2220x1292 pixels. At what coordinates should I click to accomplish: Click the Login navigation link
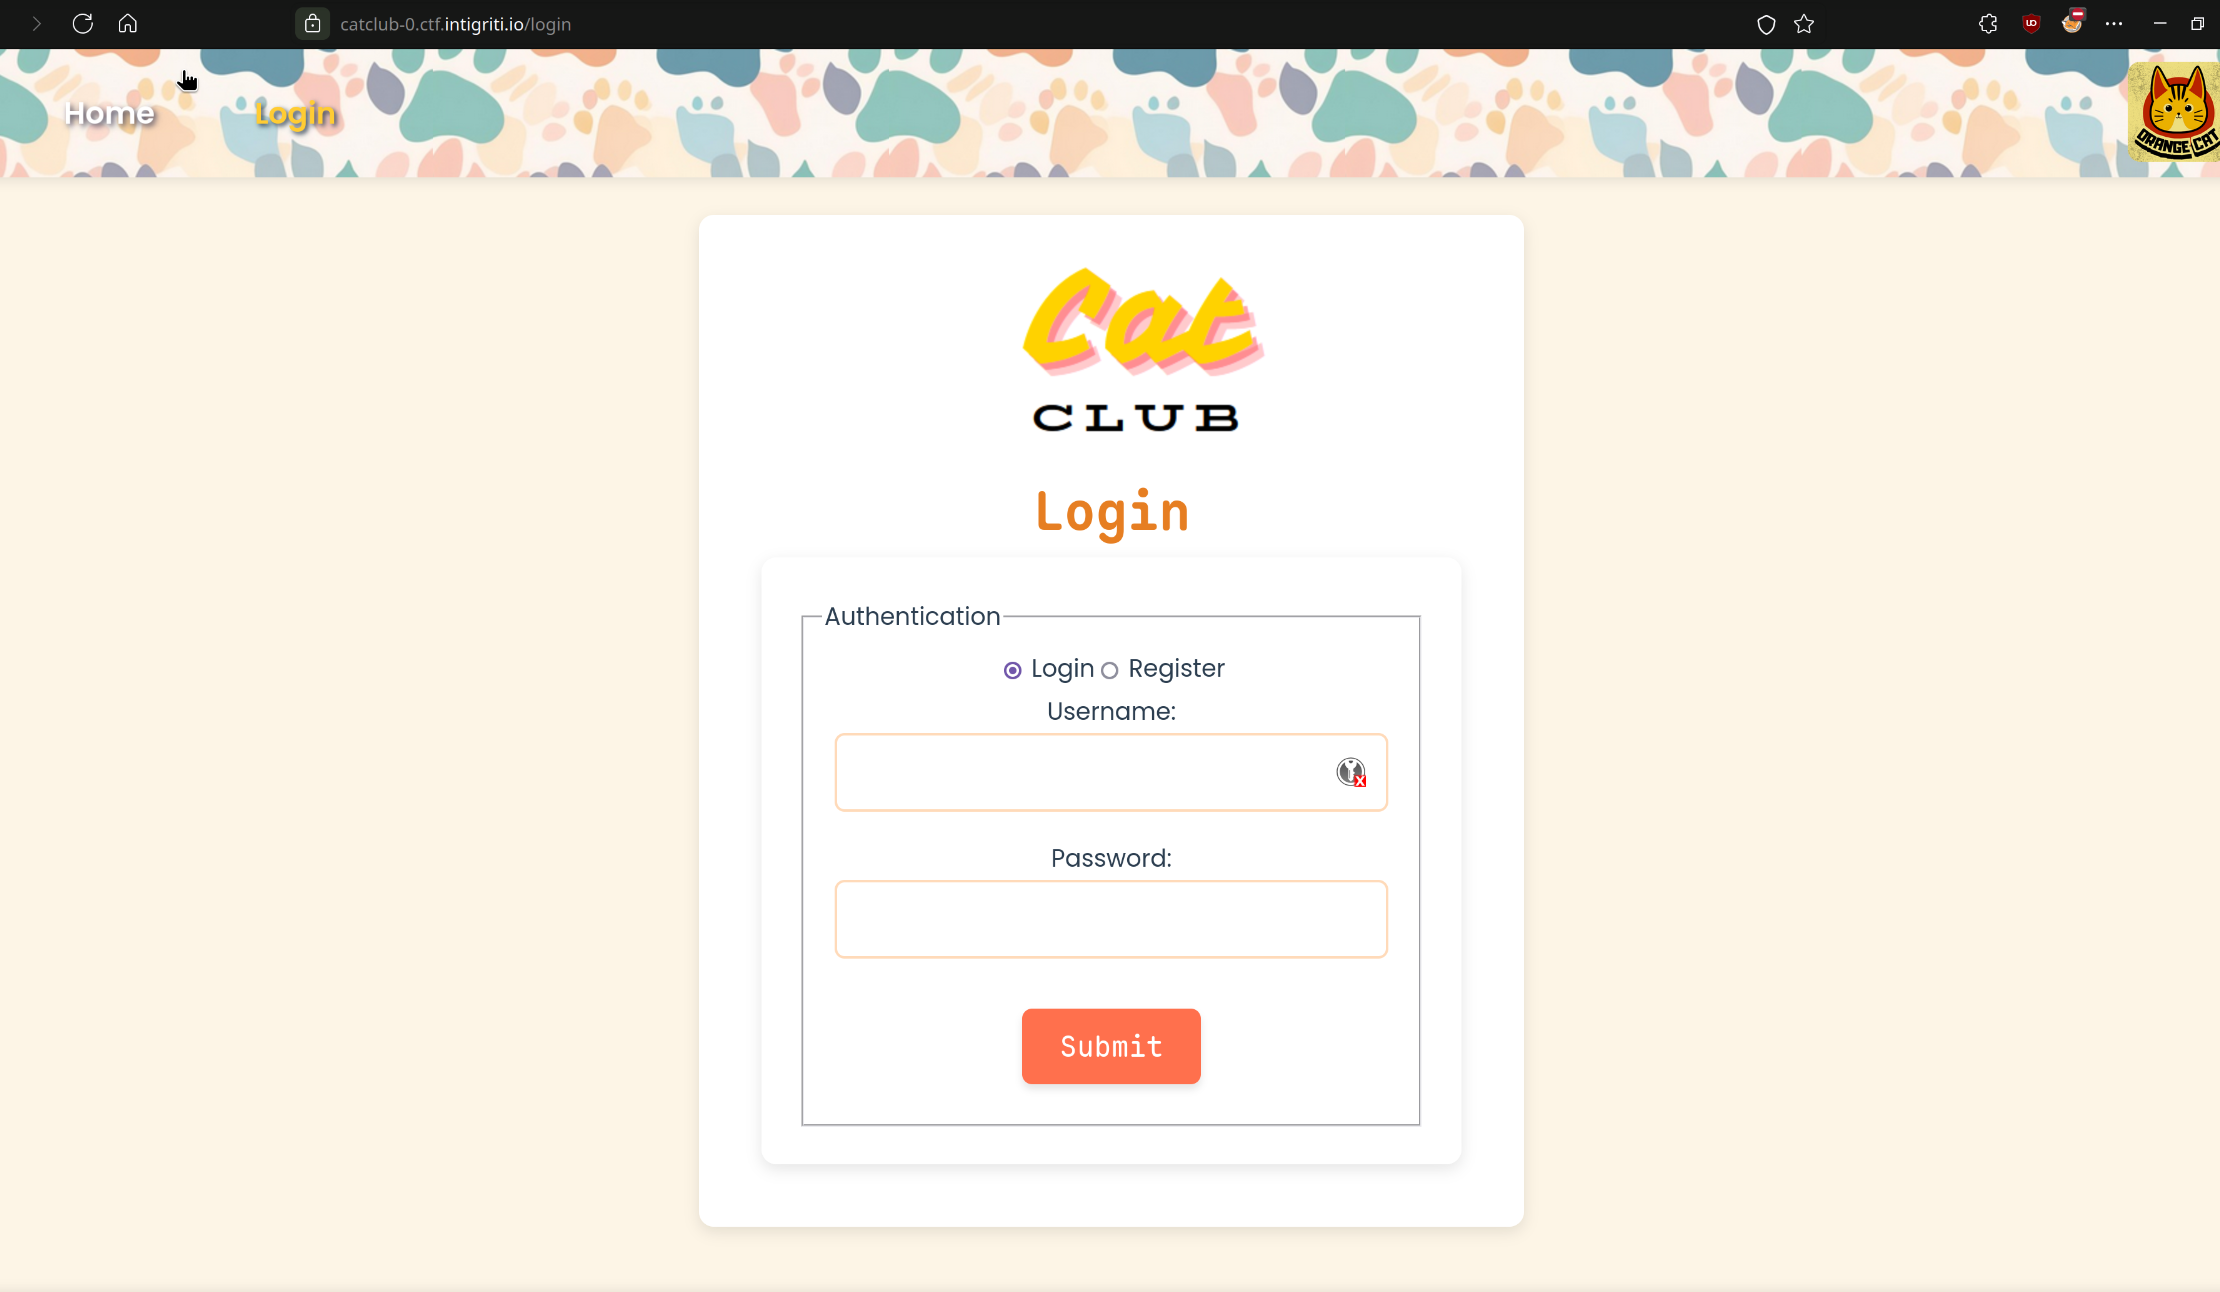[x=294, y=112]
